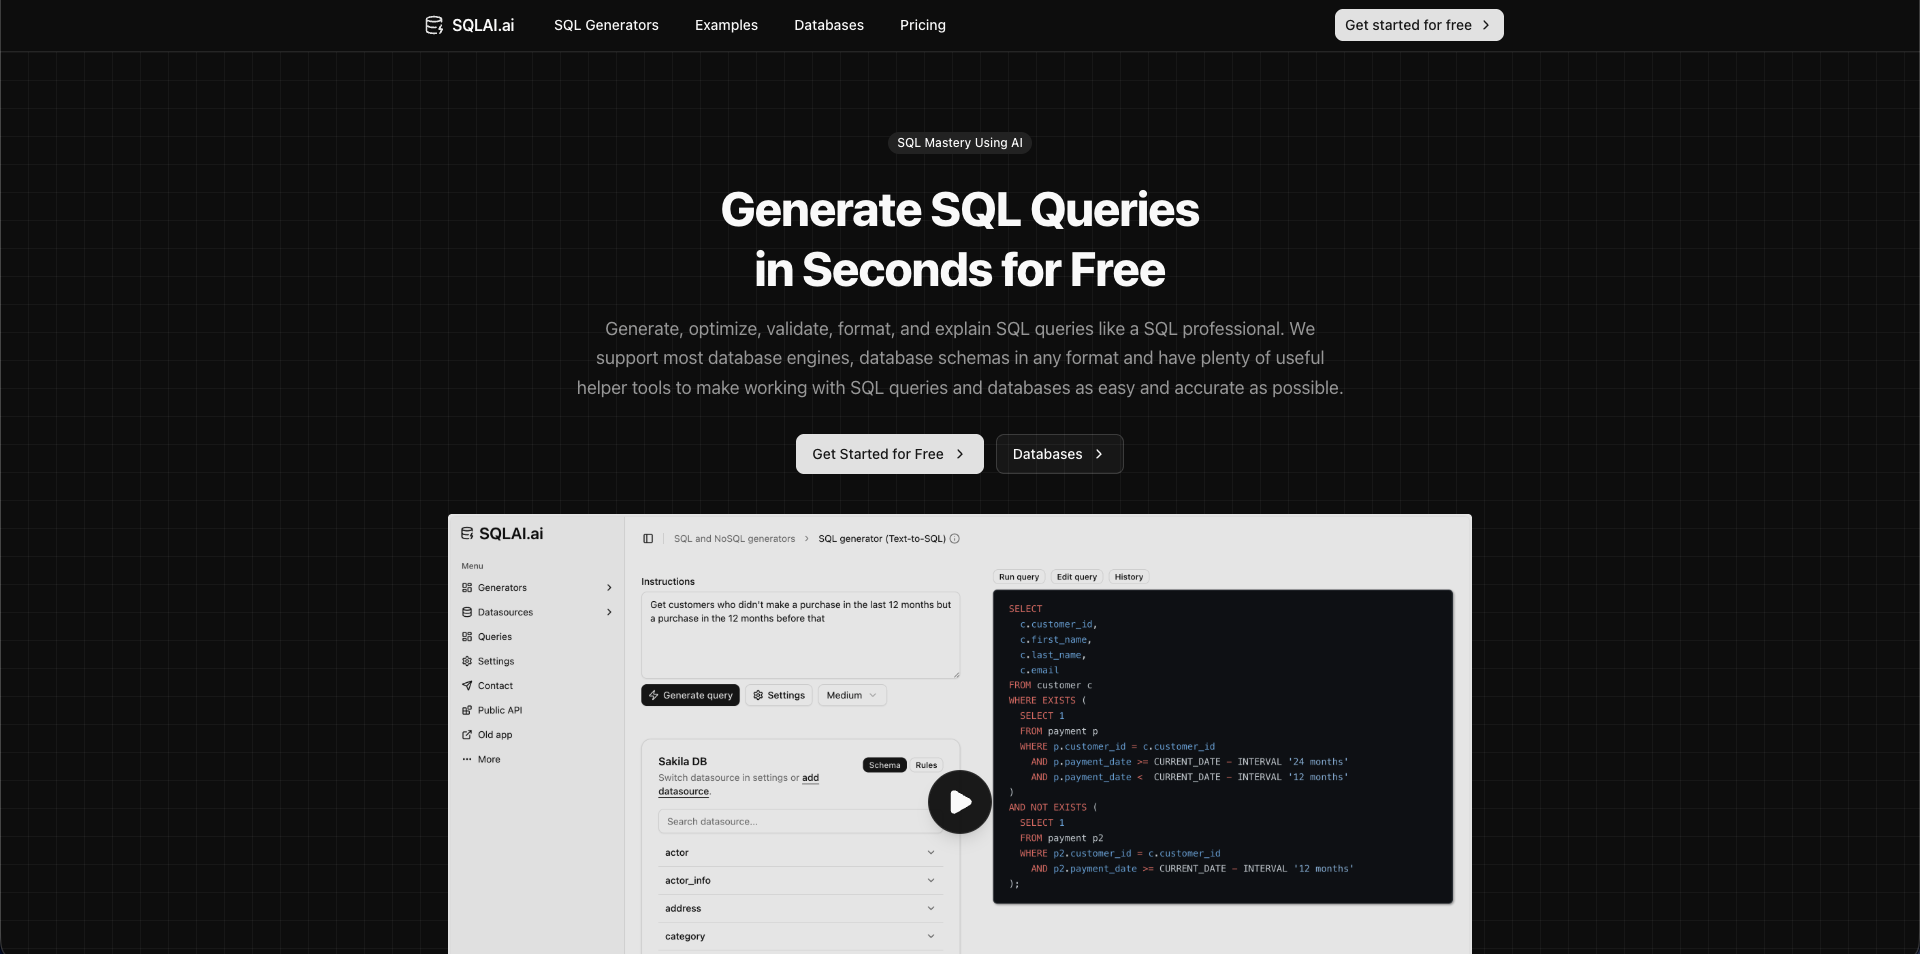
Task: Click the info icon beside SQL generator title
Action: point(955,539)
